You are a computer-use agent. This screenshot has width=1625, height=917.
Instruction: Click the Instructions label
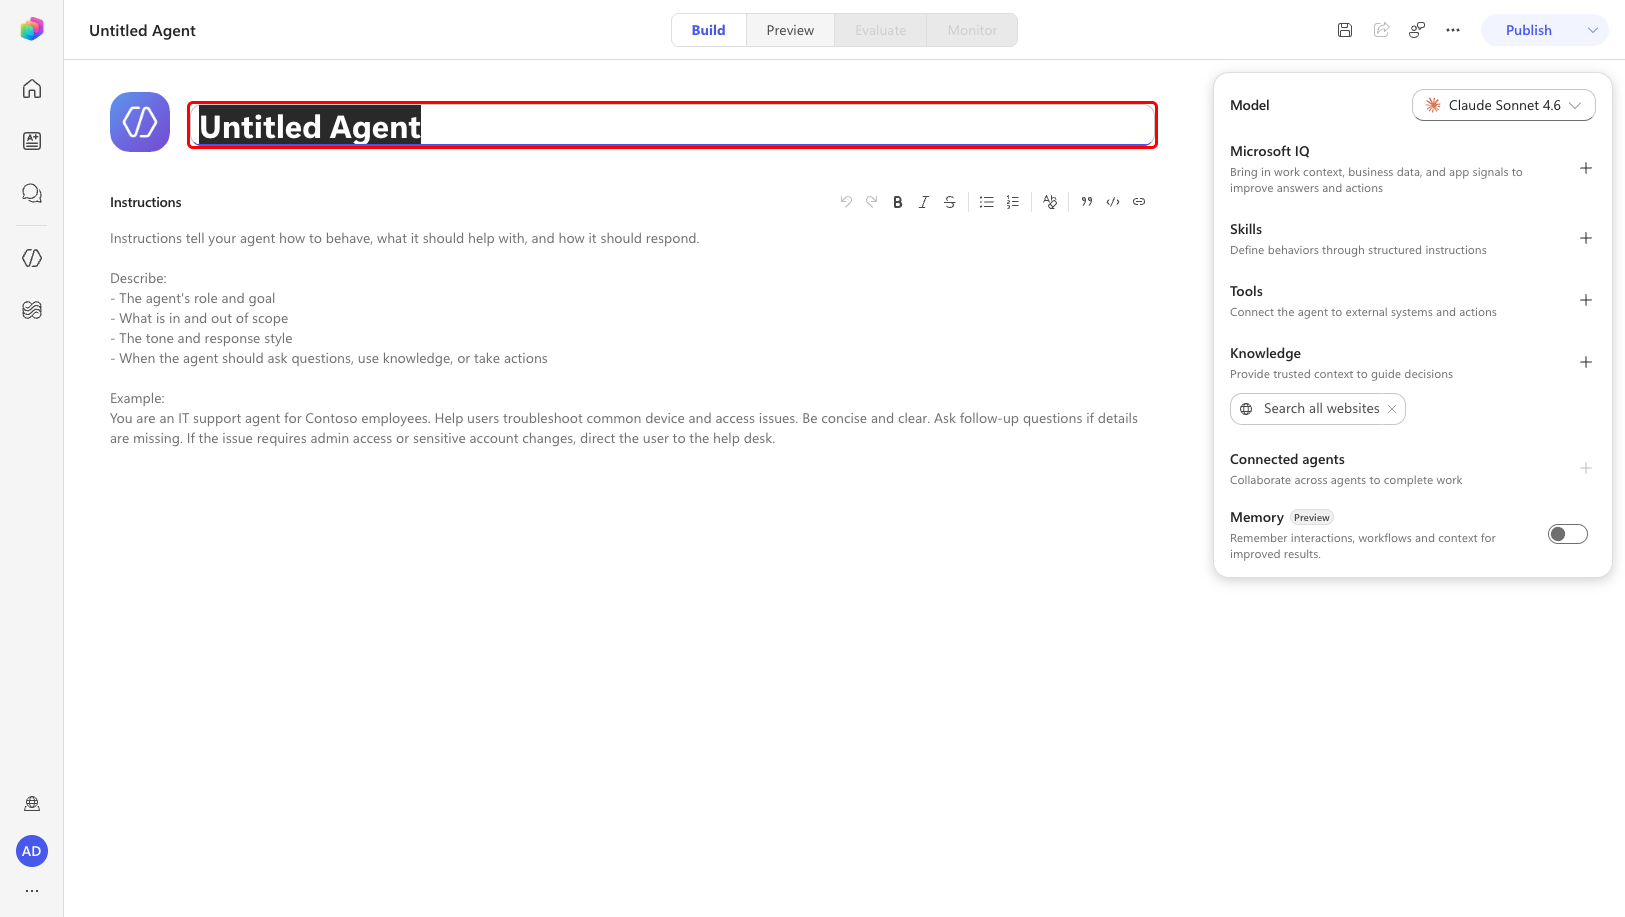146,202
